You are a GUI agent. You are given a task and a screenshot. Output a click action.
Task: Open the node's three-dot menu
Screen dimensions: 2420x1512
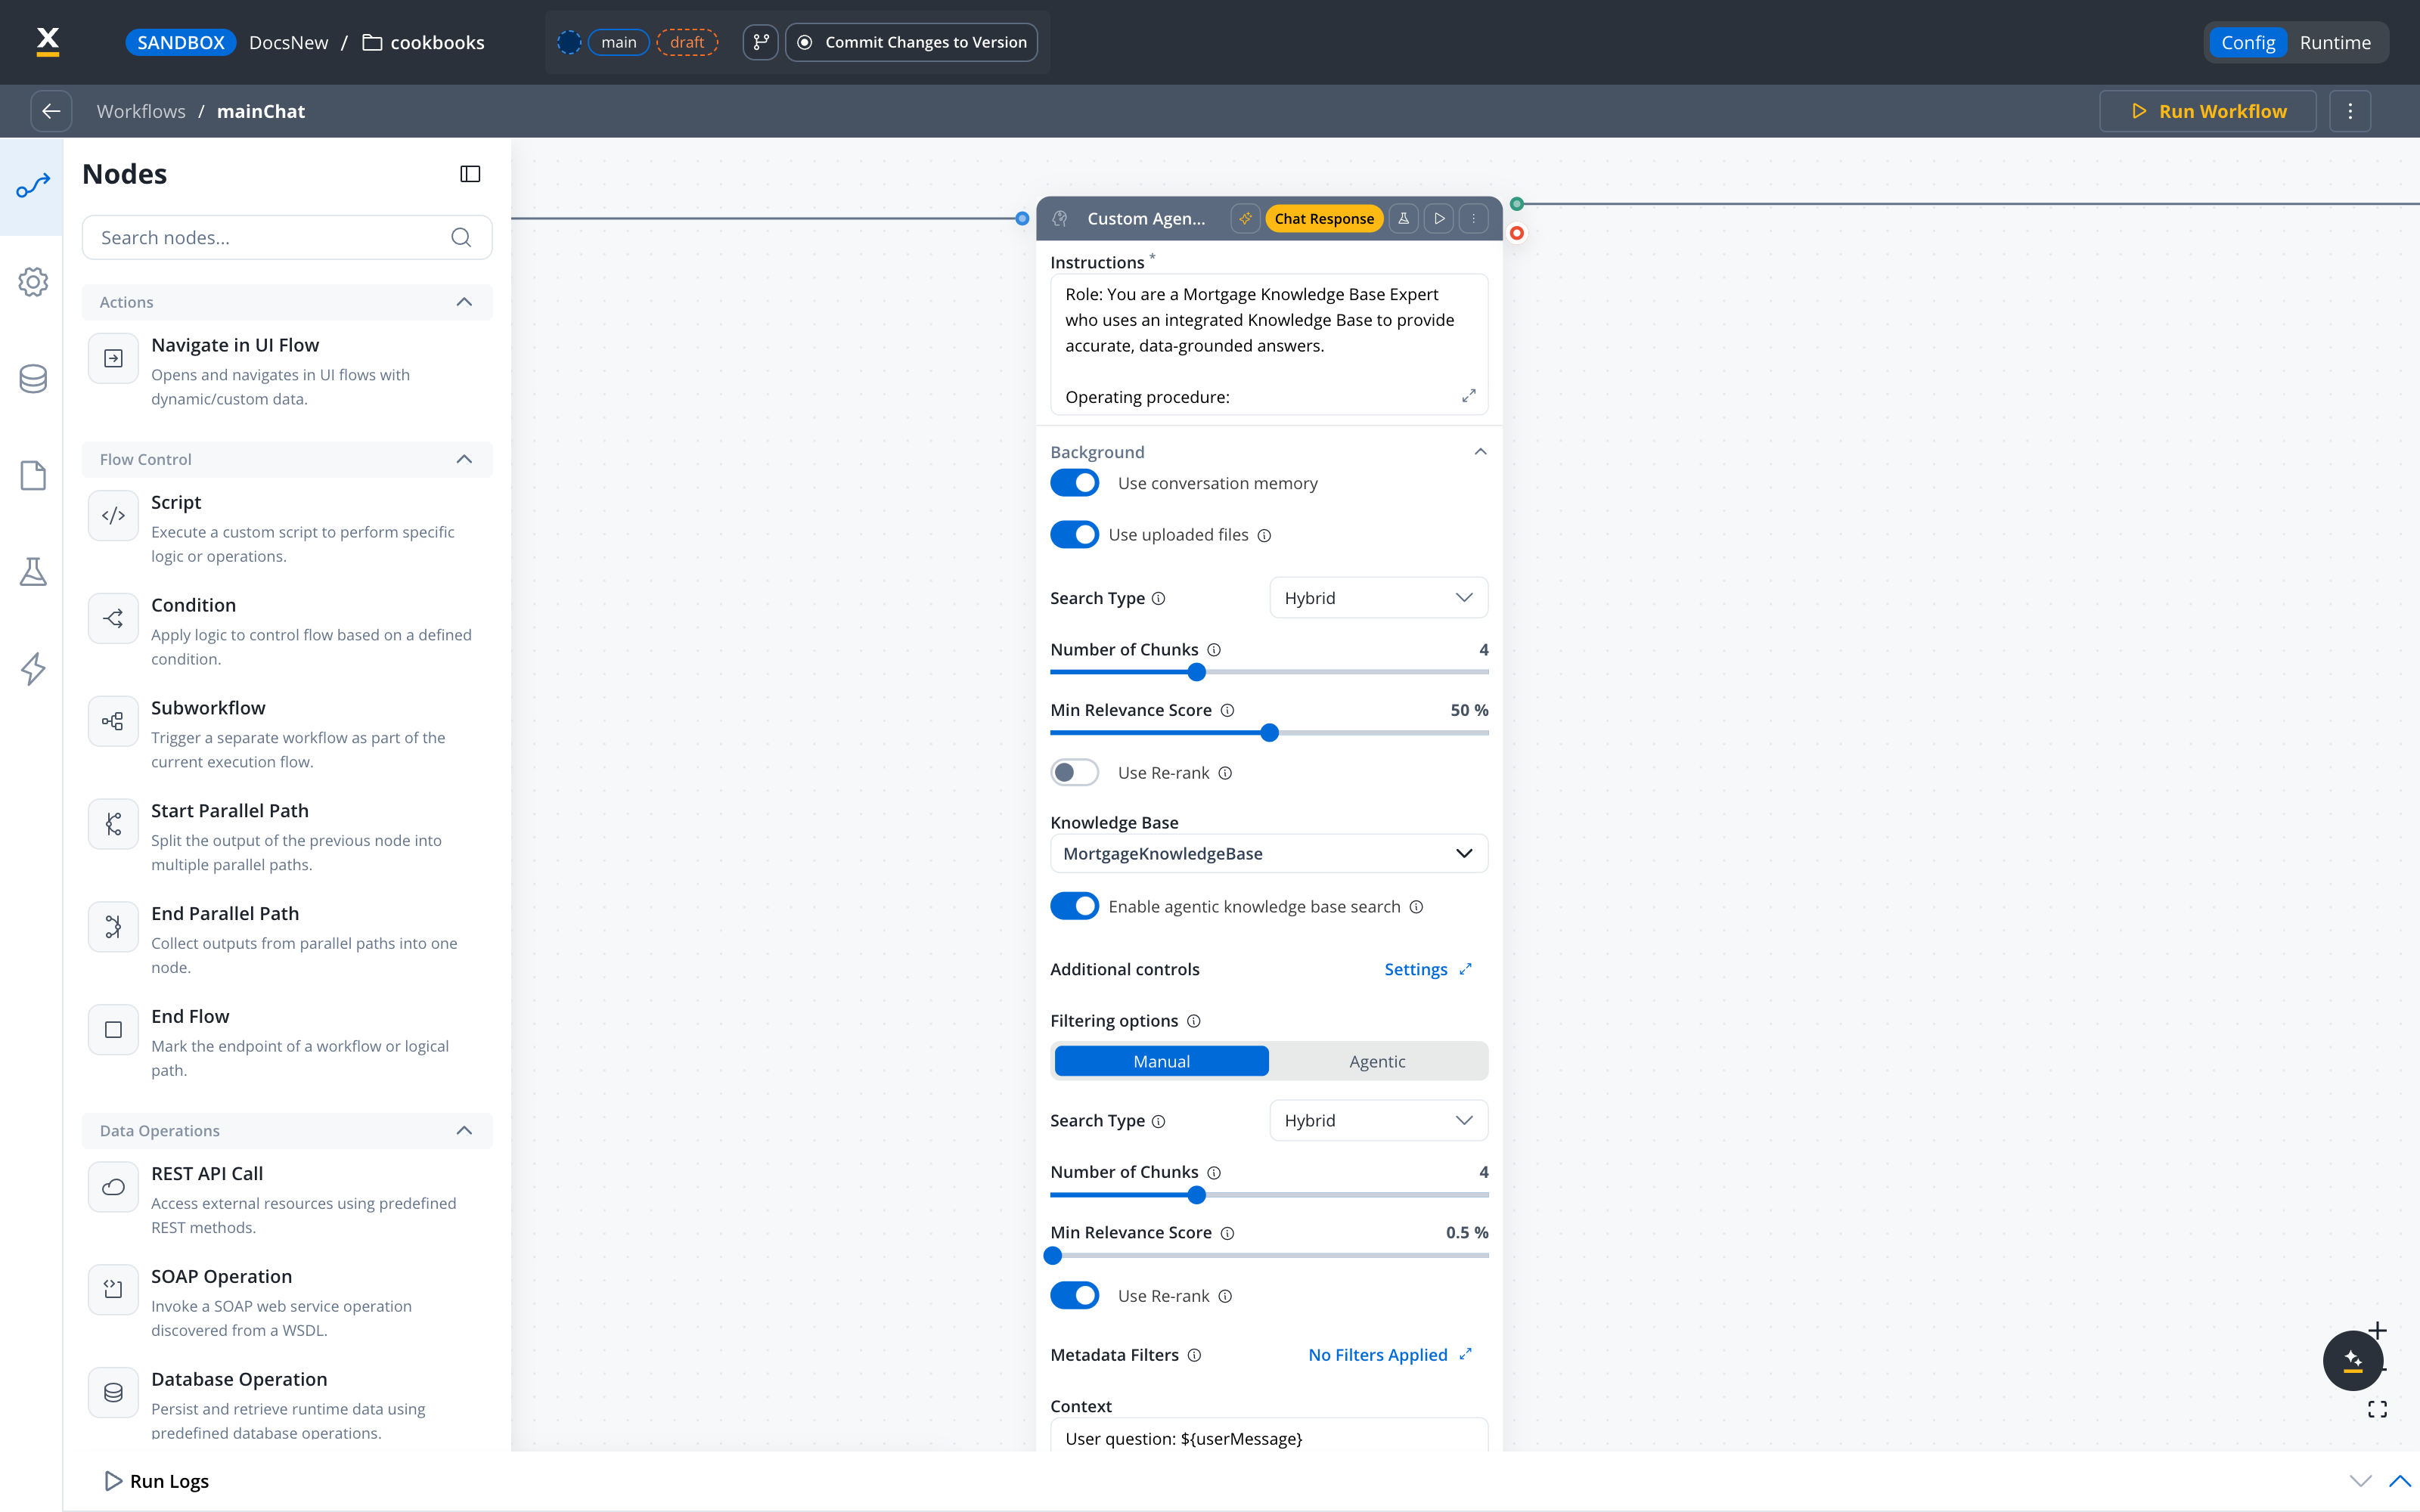[1473, 218]
